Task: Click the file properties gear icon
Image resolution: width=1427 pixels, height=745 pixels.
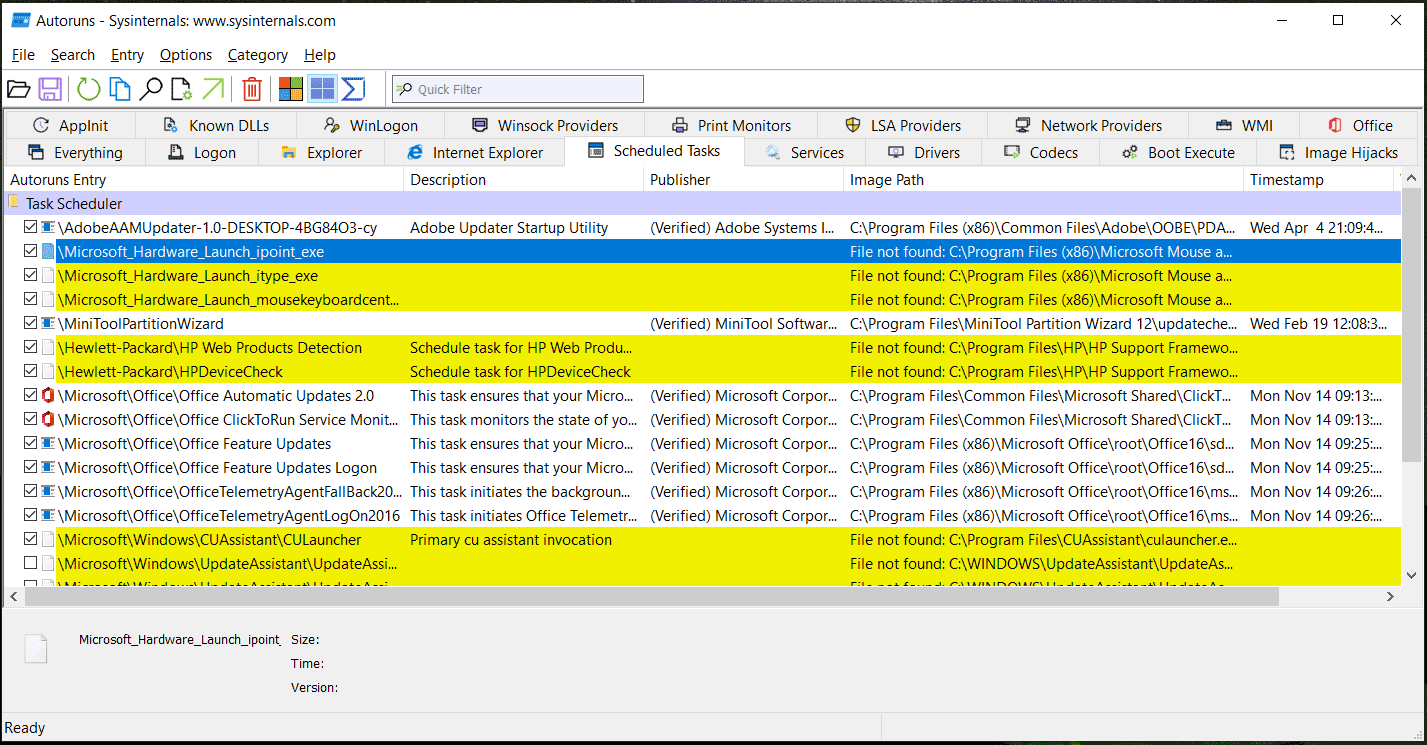Action: [x=182, y=89]
